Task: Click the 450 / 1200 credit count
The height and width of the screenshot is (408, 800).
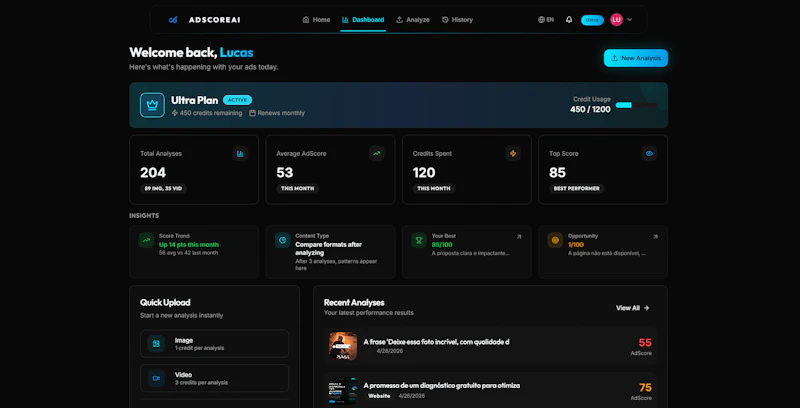Action: [590, 109]
